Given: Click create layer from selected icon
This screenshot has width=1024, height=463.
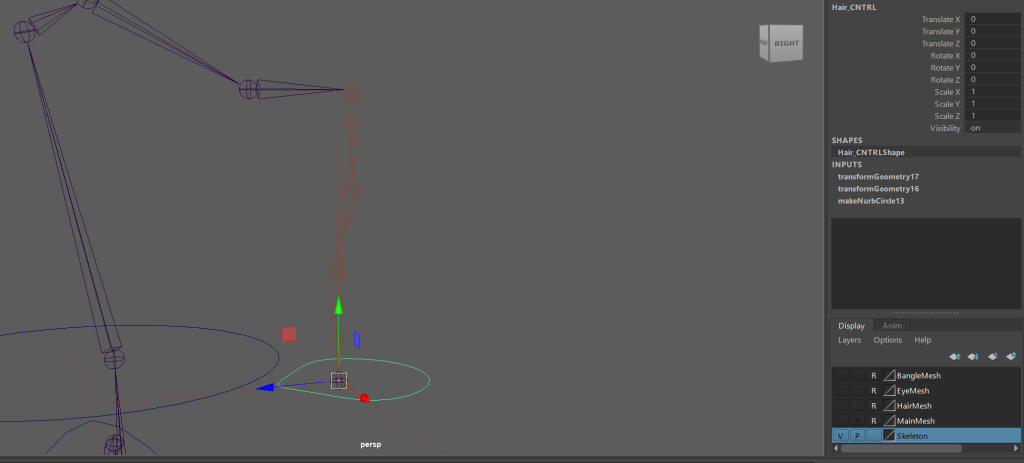Looking at the screenshot, I should (x=1011, y=356).
